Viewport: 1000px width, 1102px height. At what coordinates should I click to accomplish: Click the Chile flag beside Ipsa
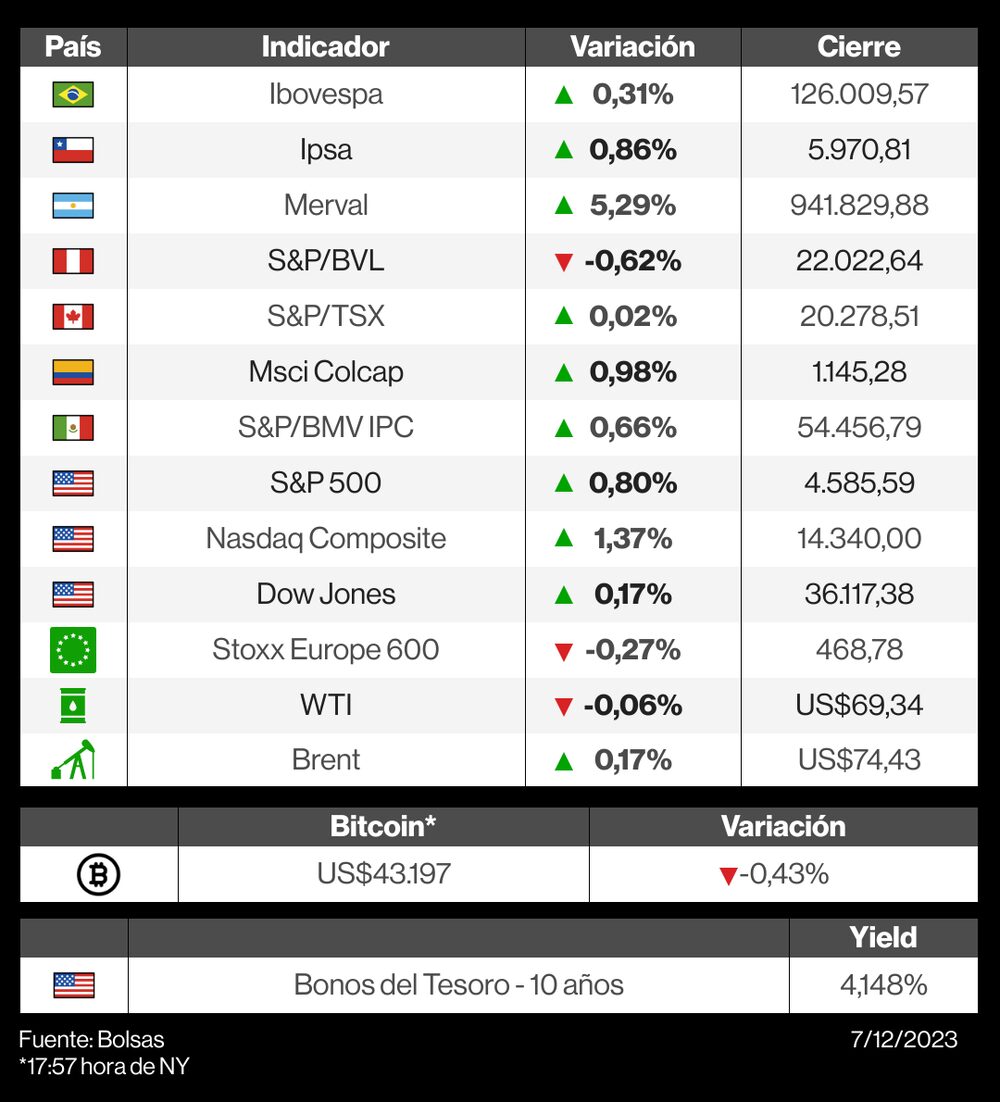[73, 150]
